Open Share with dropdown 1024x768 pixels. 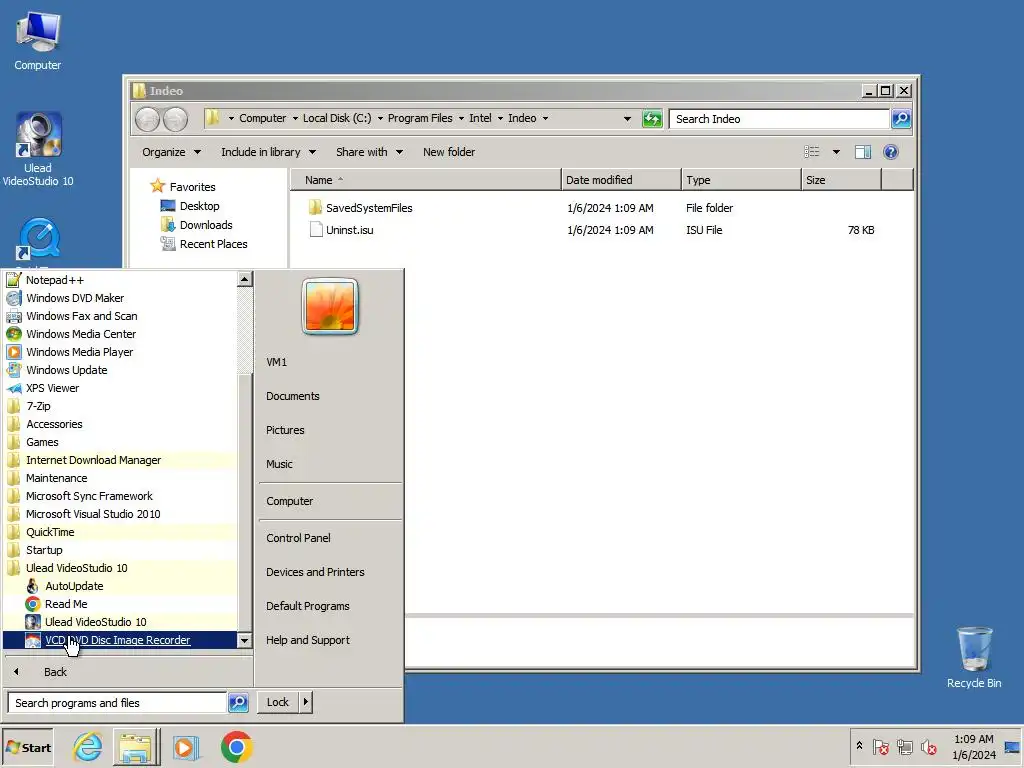click(369, 152)
